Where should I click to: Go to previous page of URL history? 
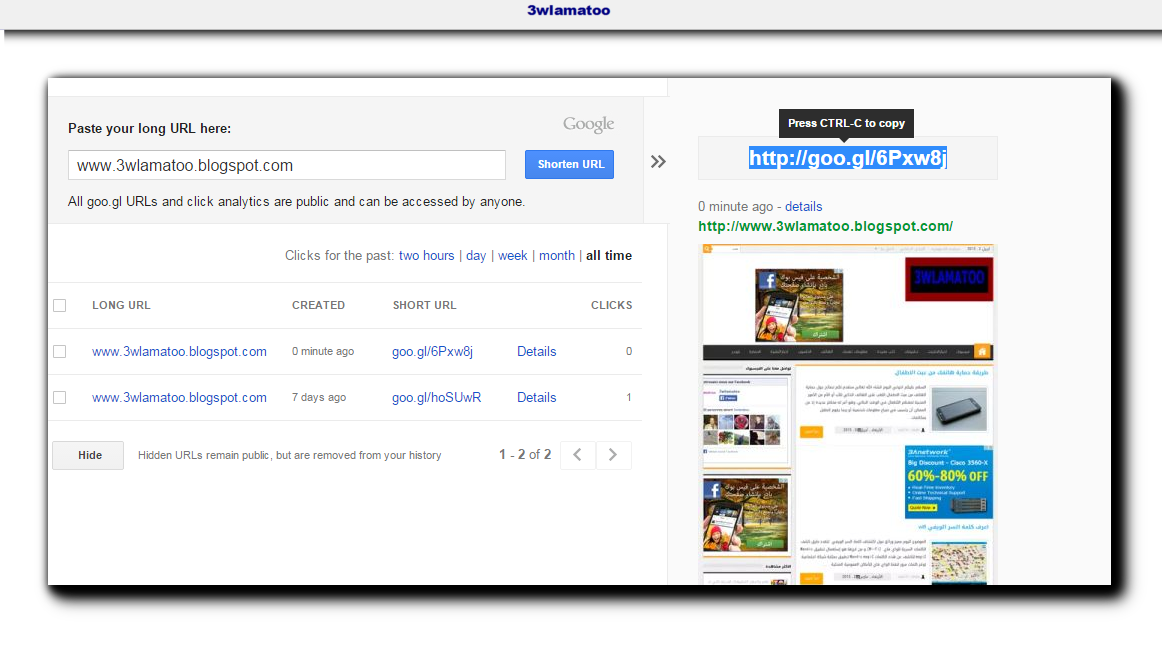[x=578, y=455]
